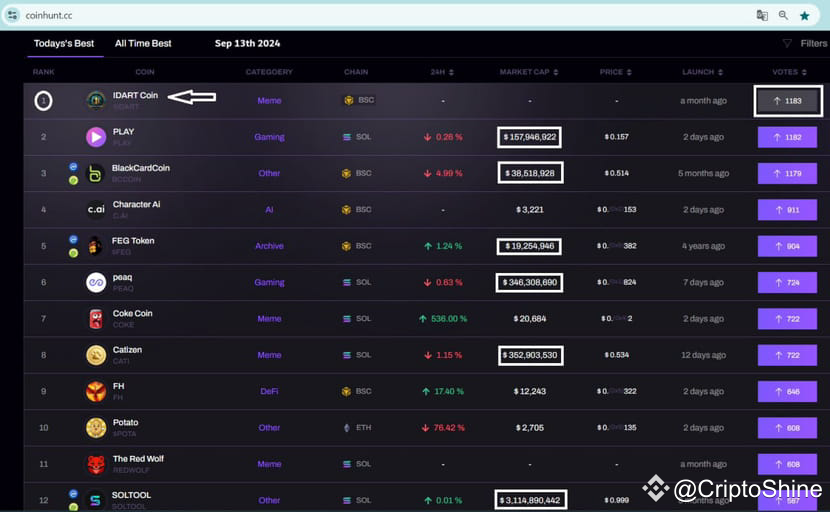Vote for FEG Token with 904 votes
The image size is (830, 512).
[x=787, y=246]
